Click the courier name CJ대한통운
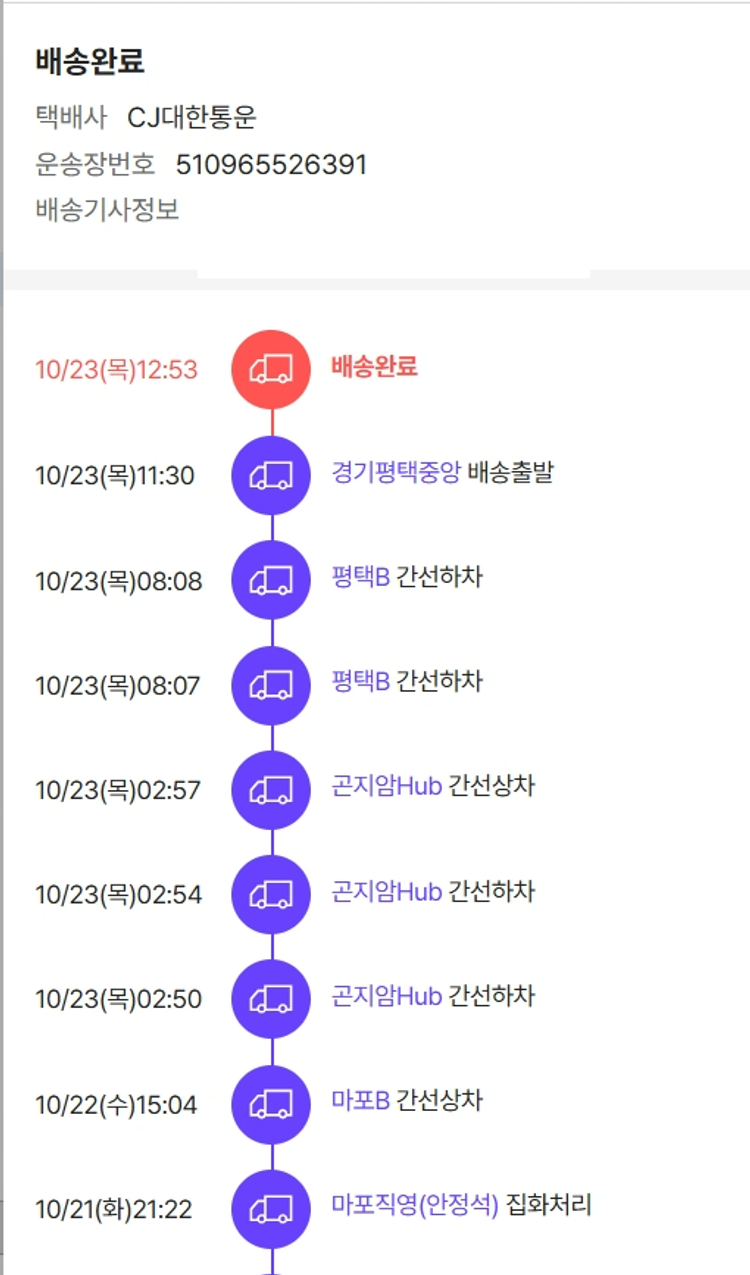This screenshot has height=1275, width=750. (192, 118)
